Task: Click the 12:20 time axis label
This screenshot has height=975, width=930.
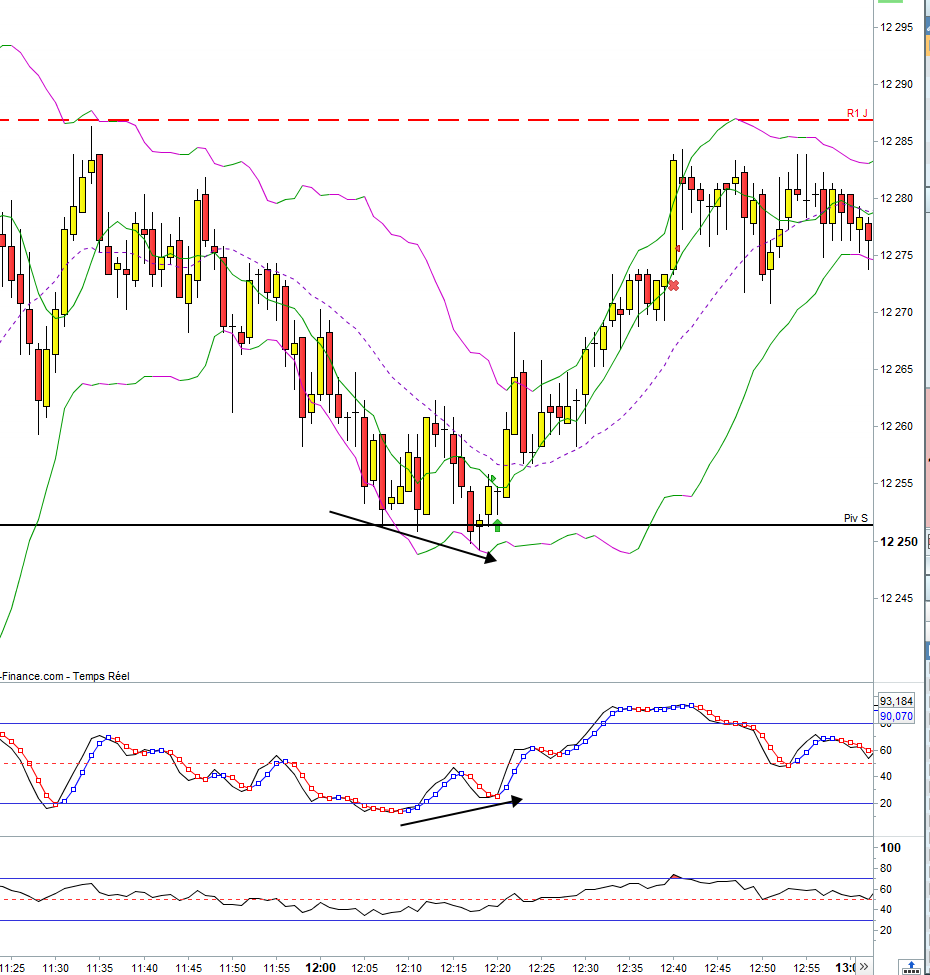Action: tap(497, 968)
